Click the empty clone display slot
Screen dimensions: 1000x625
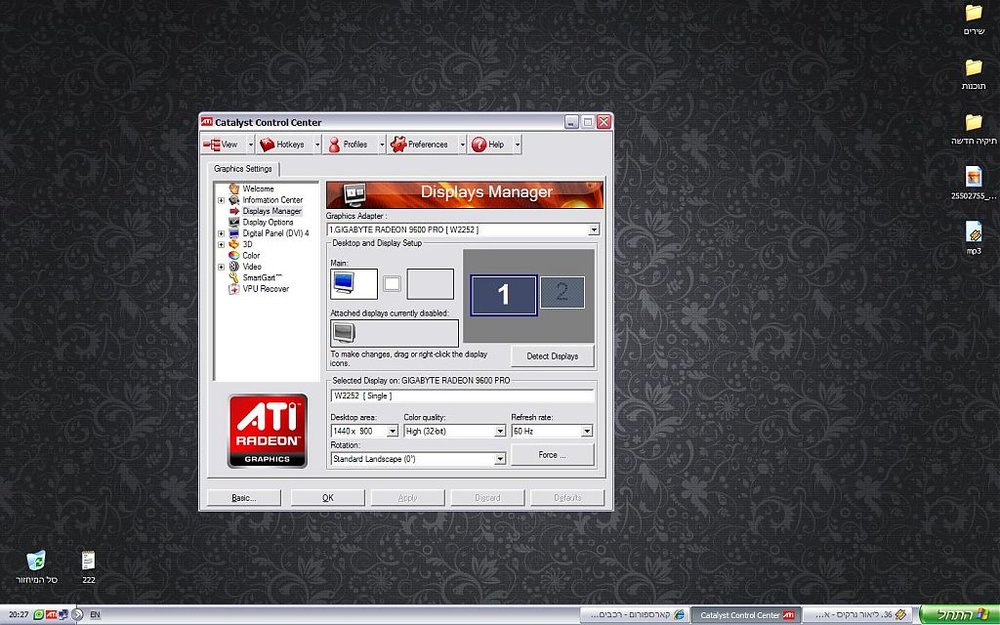tap(430, 284)
